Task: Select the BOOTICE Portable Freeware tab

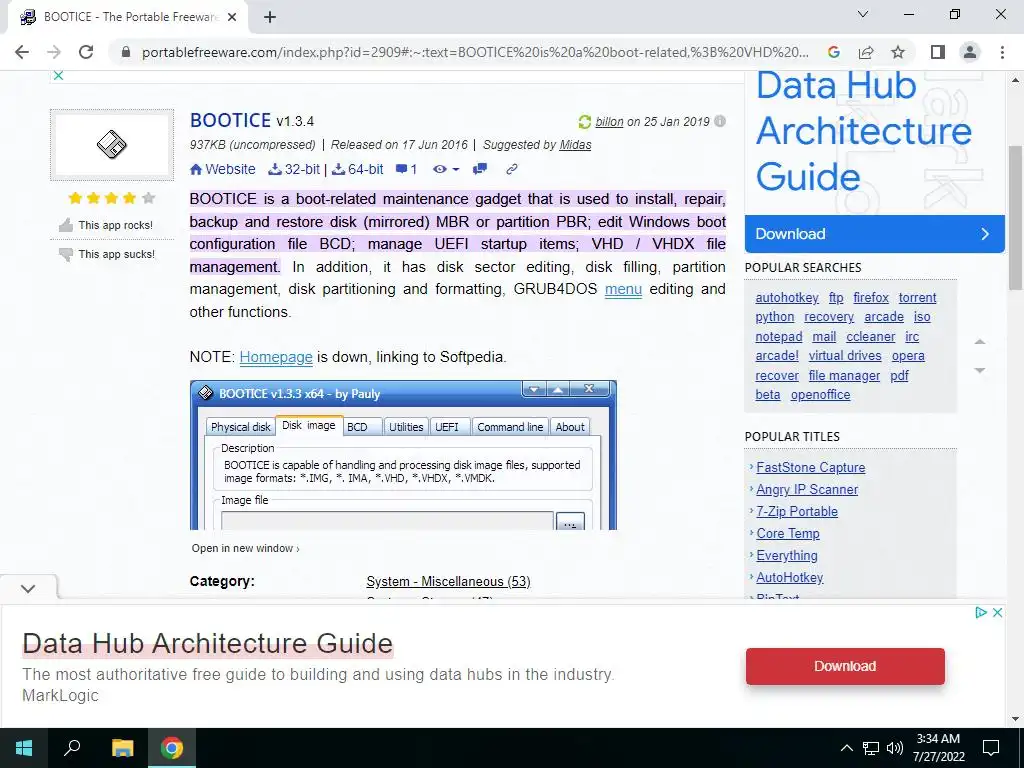Action: click(127, 18)
